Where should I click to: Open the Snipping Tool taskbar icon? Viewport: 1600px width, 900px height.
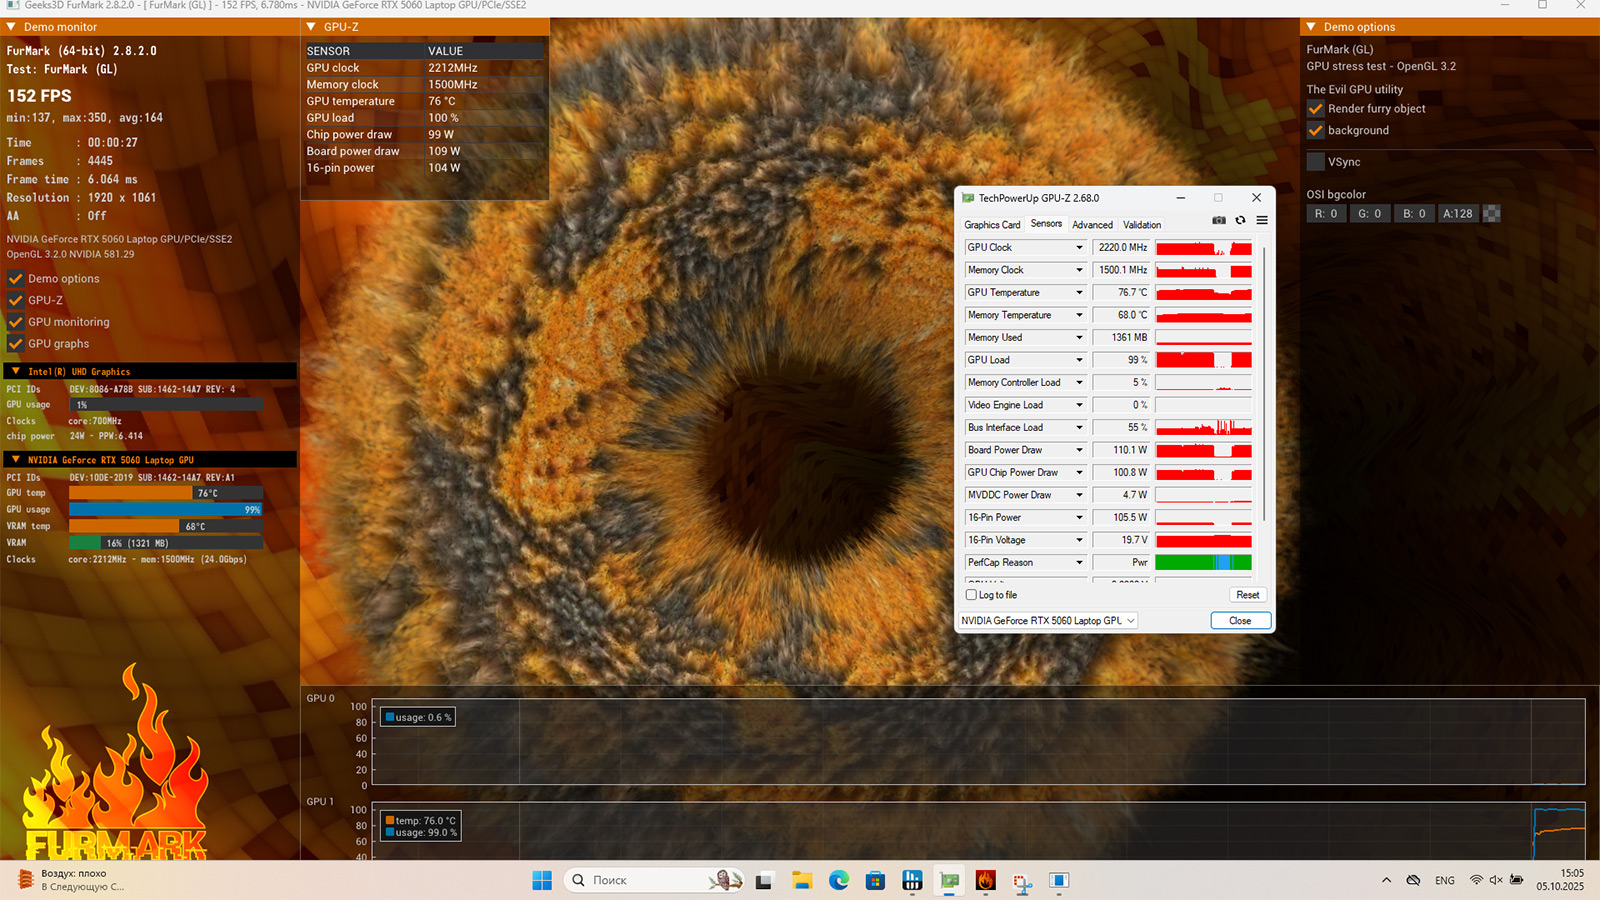pyautogui.click(x=1022, y=881)
